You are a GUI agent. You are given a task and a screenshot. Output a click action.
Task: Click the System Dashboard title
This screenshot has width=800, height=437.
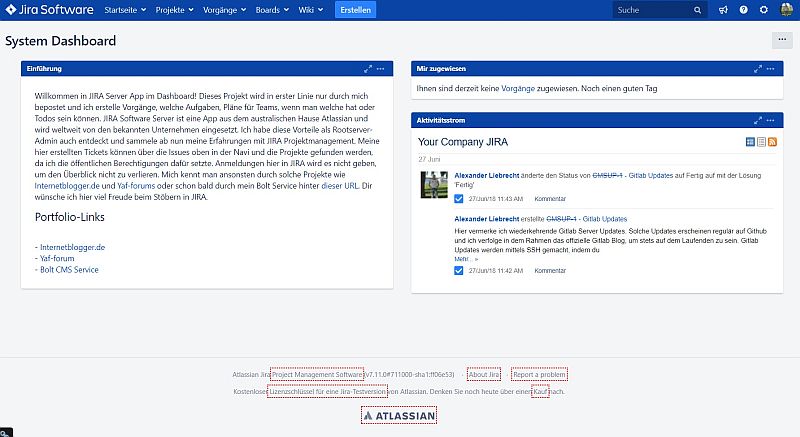pyautogui.click(x=60, y=41)
